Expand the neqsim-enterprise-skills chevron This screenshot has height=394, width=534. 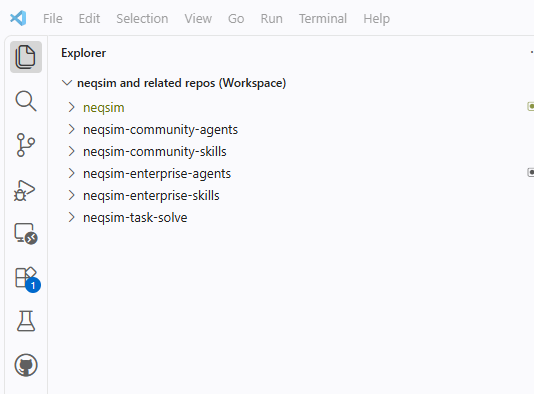[71, 195]
